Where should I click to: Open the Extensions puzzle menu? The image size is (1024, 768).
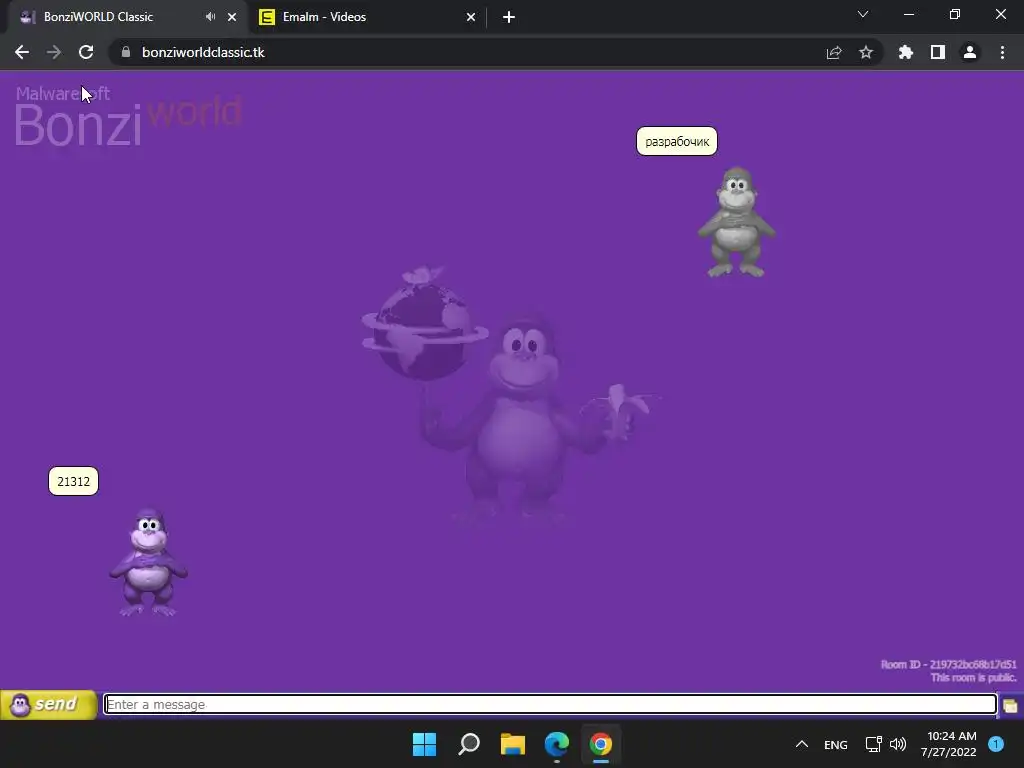tap(906, 52)
